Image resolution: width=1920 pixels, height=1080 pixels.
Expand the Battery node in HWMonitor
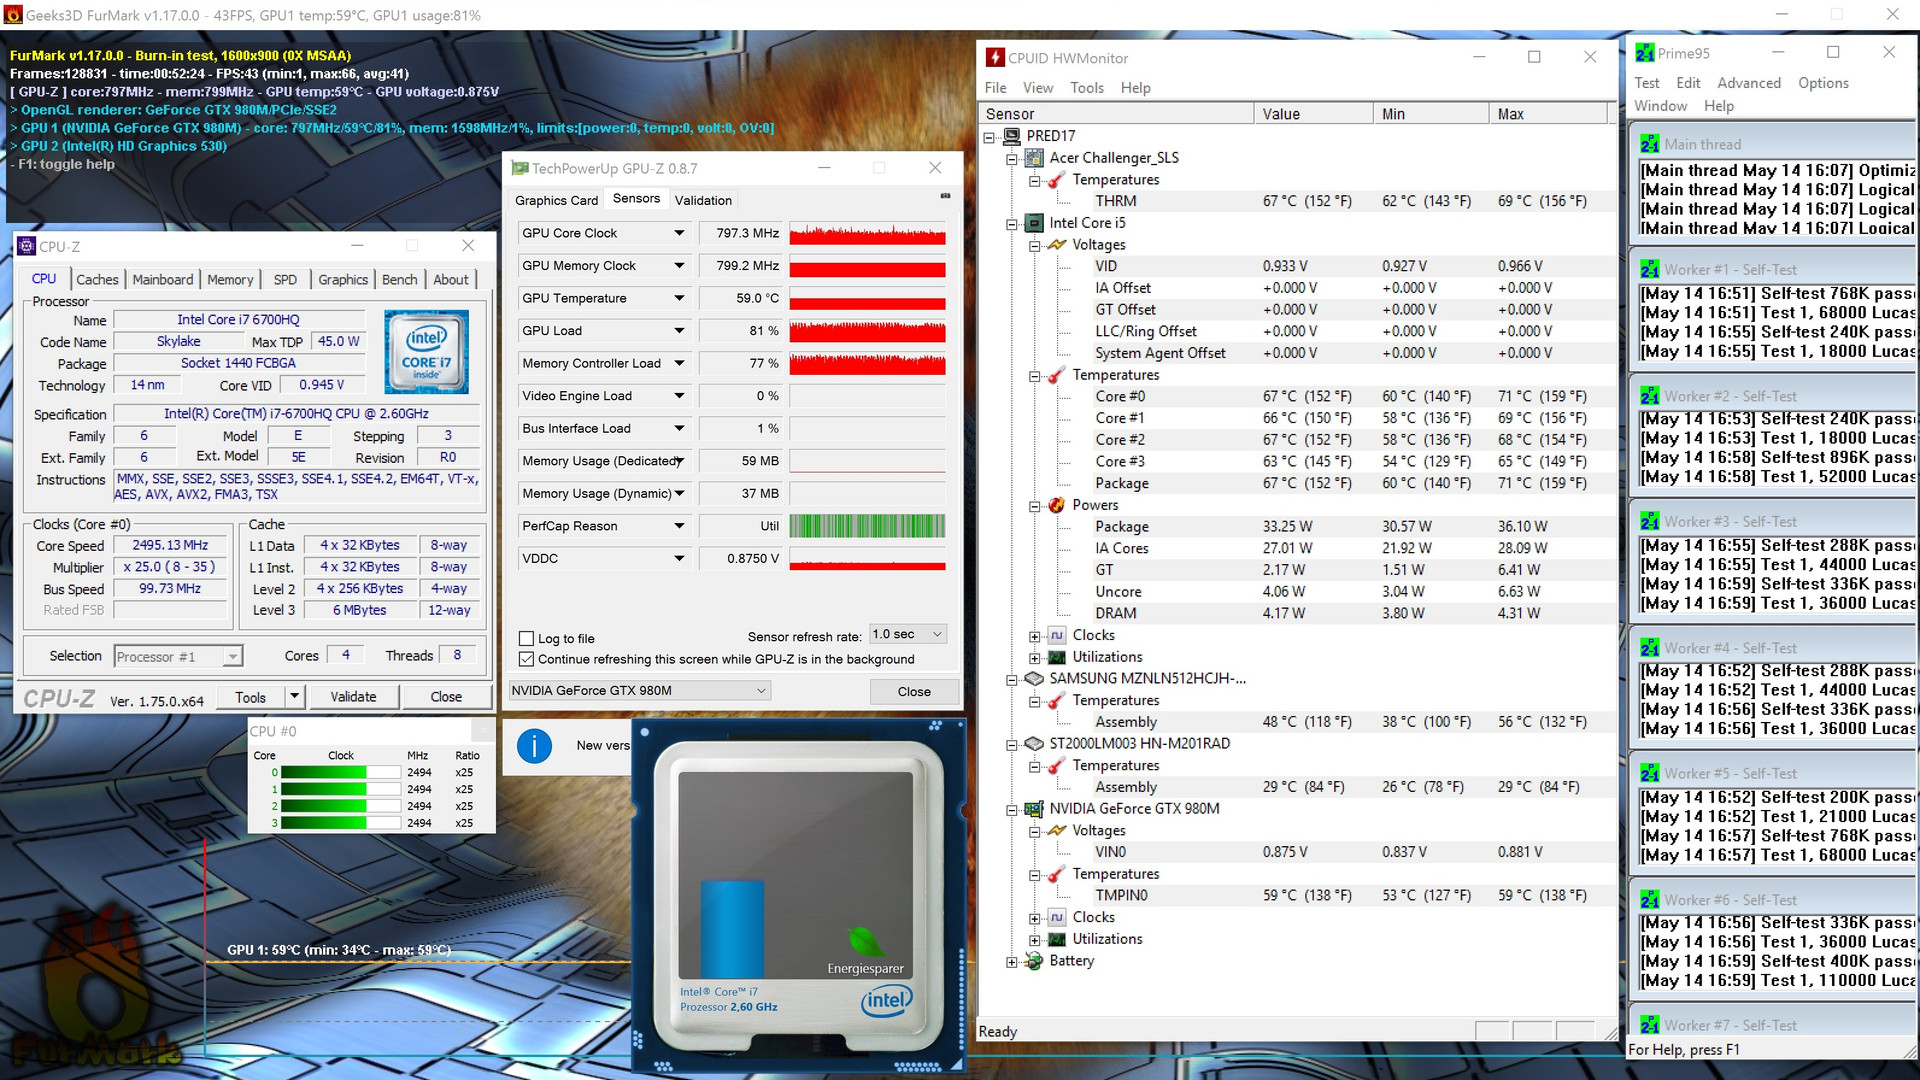1012,962
